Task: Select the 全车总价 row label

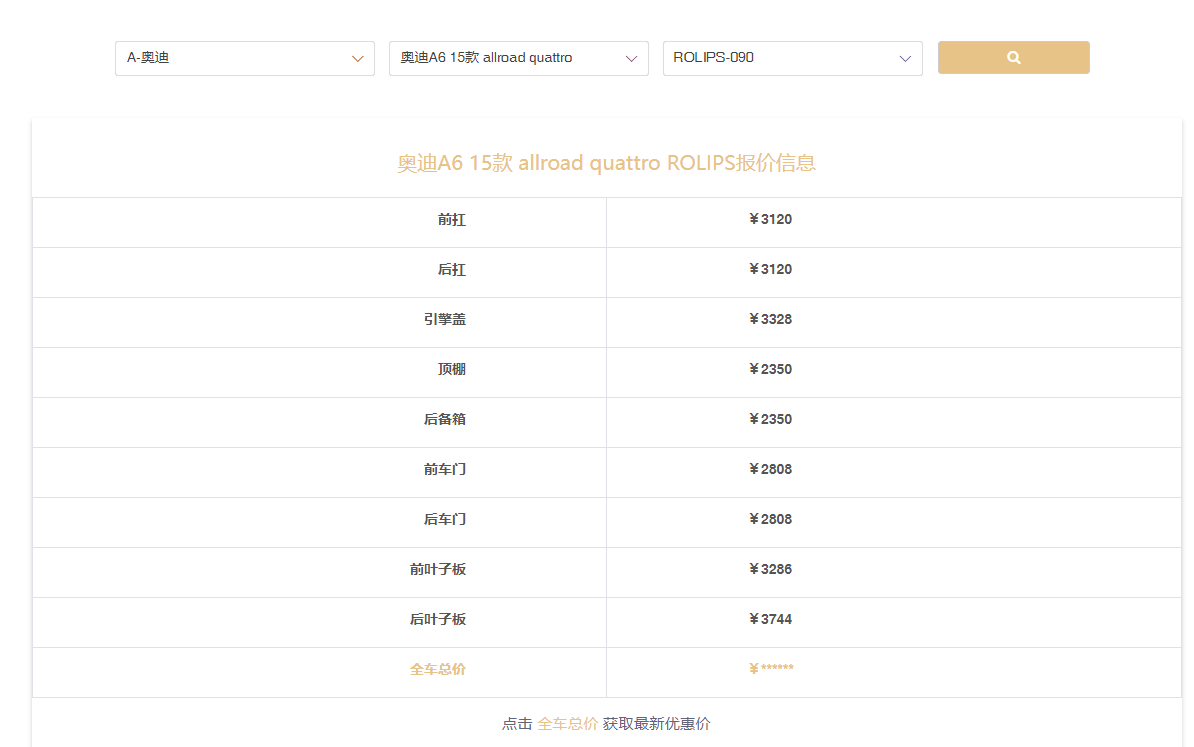Action: click(x=438, y=669)
